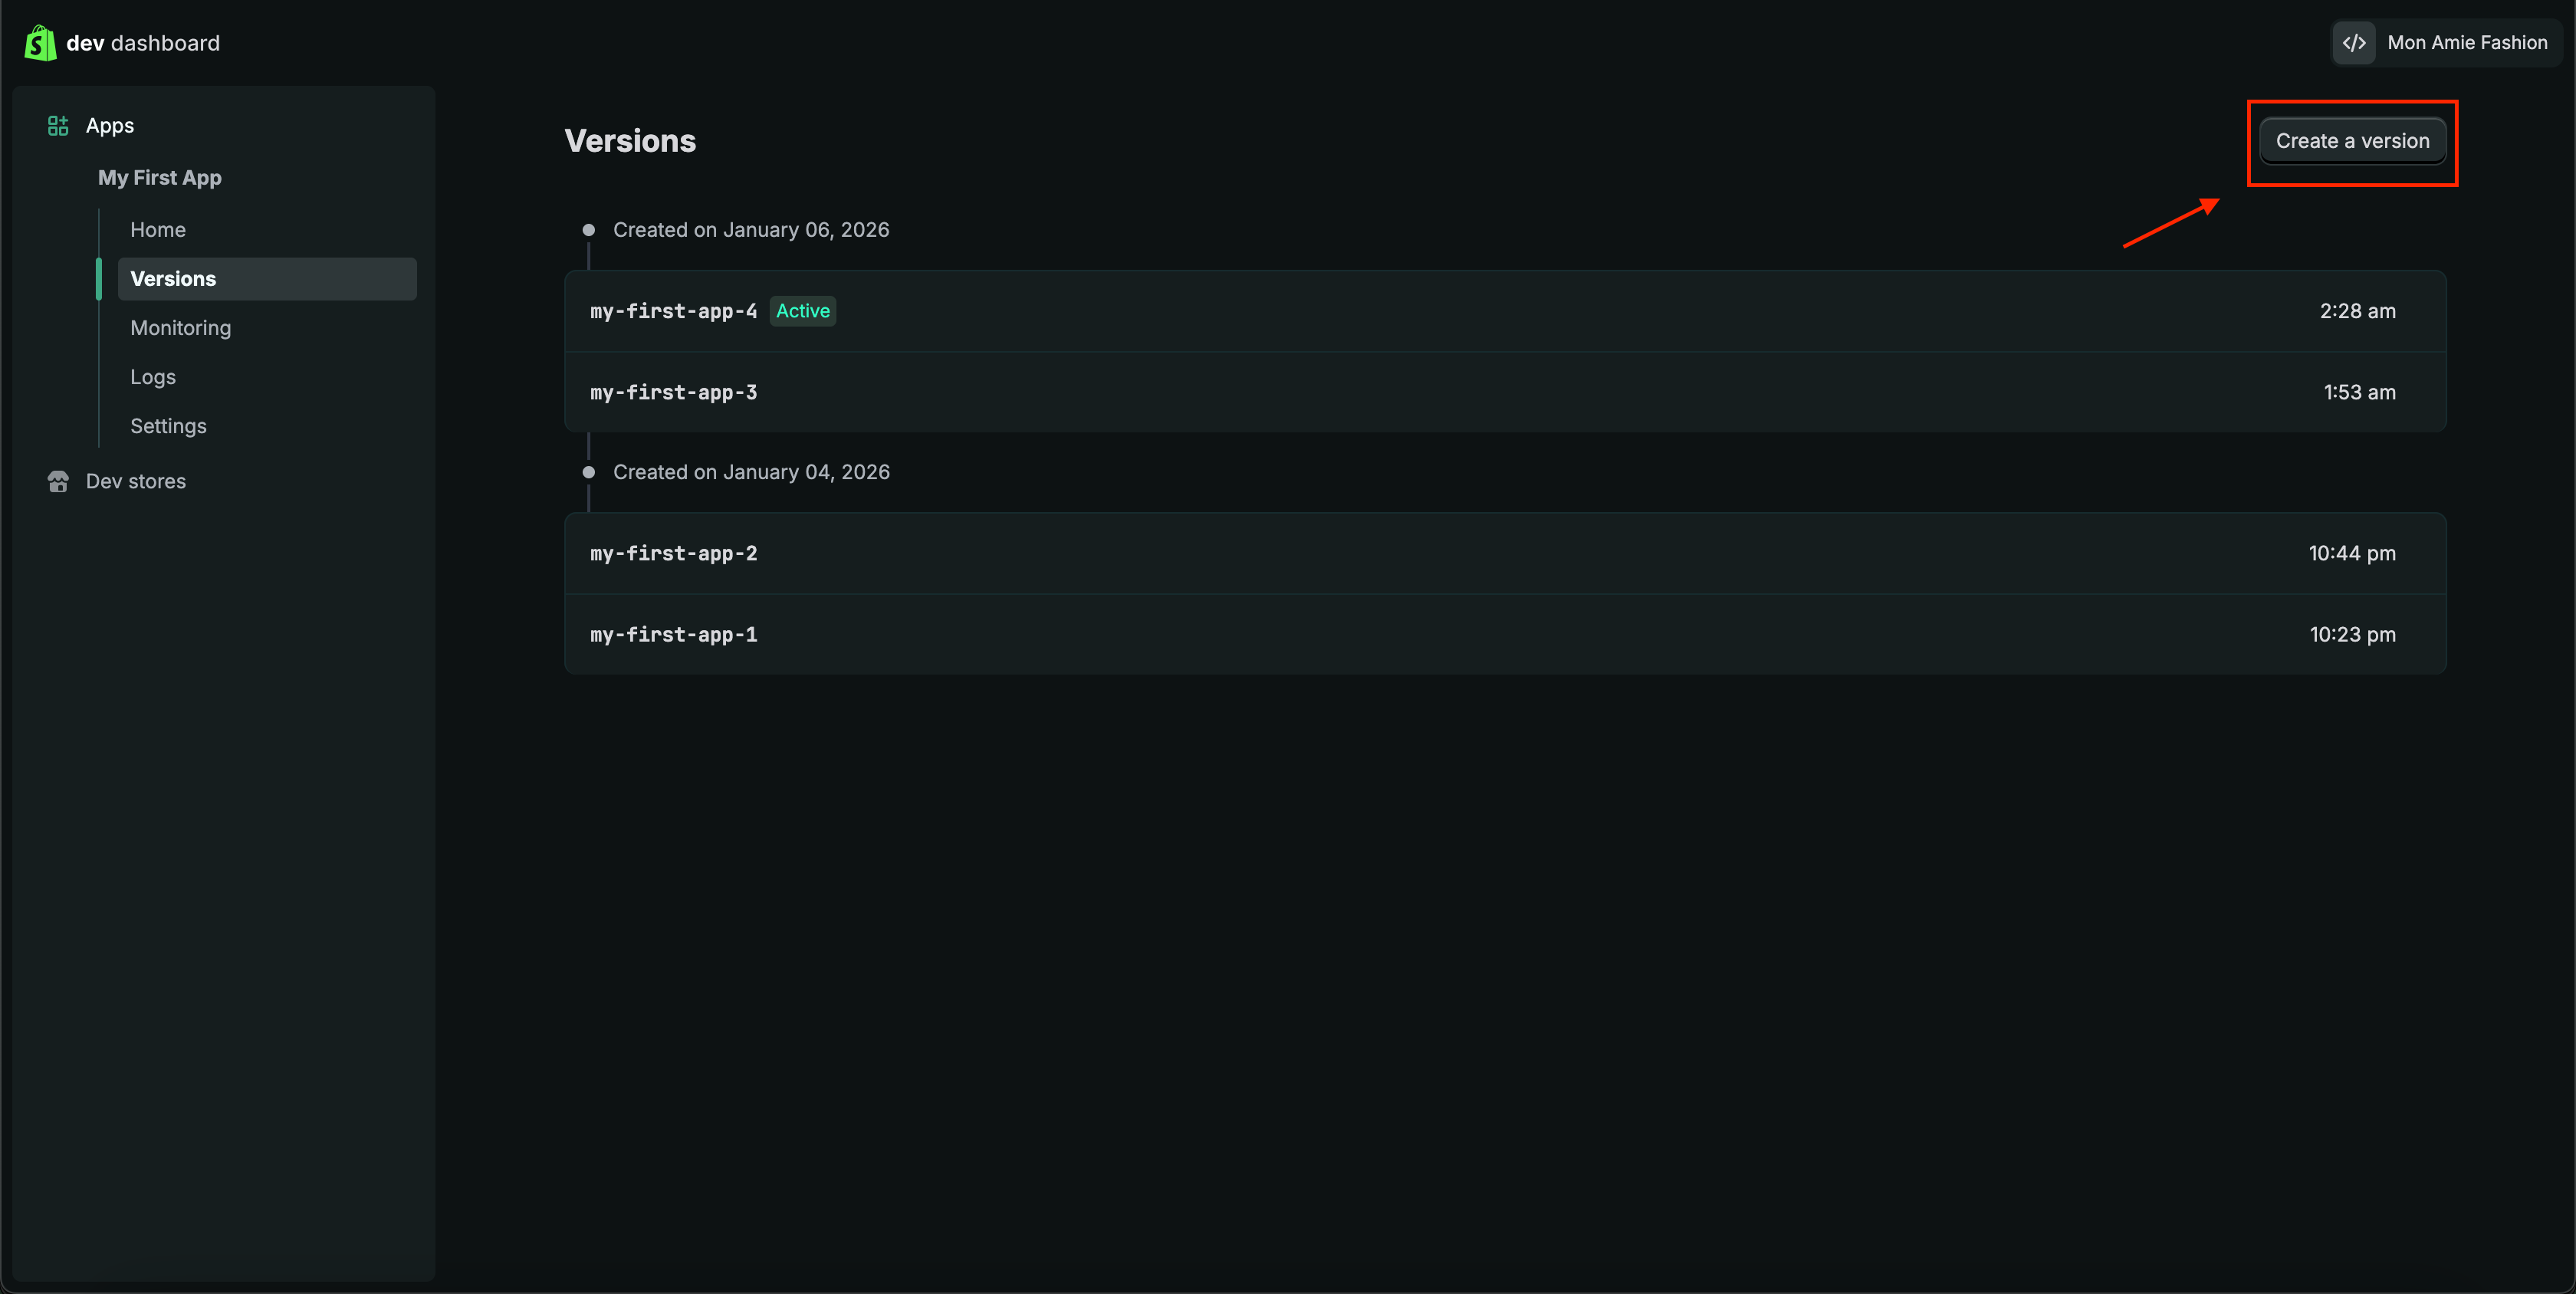Click the dev dashboard title text
This screenshot has height=1294, width=2576.
[x=143, y=43]
